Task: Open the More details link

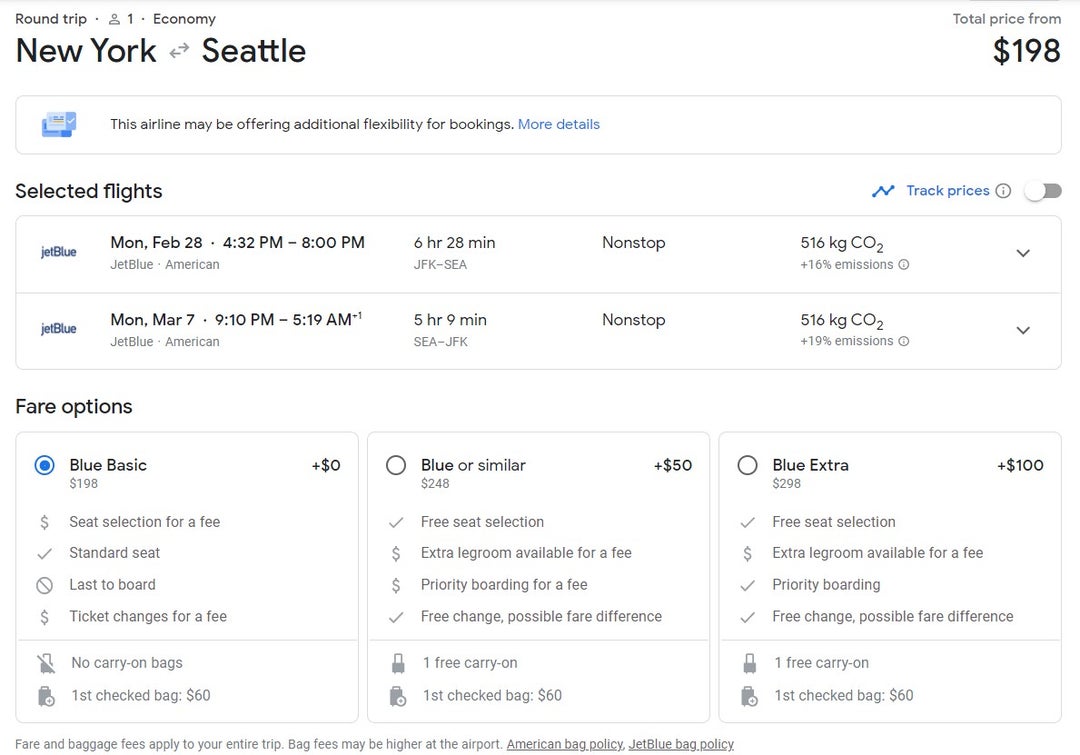Action: (558, 123)
